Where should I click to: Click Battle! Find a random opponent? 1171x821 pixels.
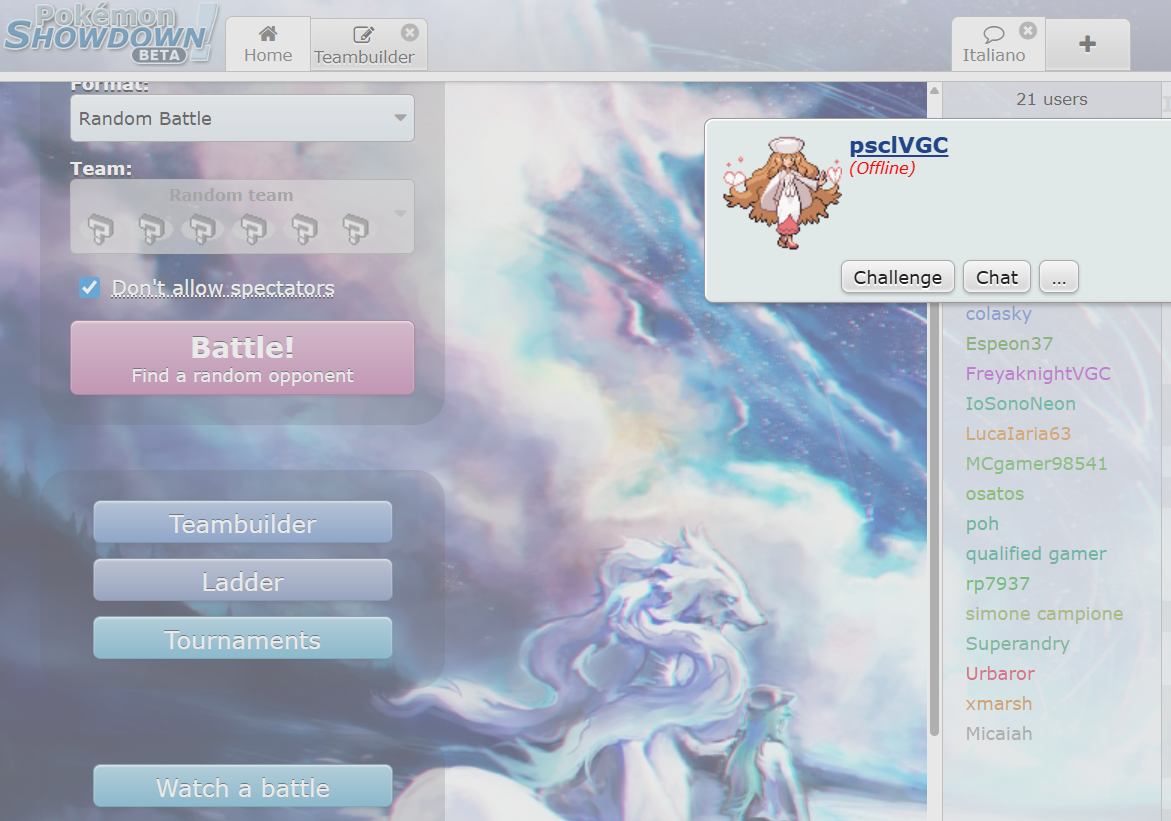click(x=242, y=358)
